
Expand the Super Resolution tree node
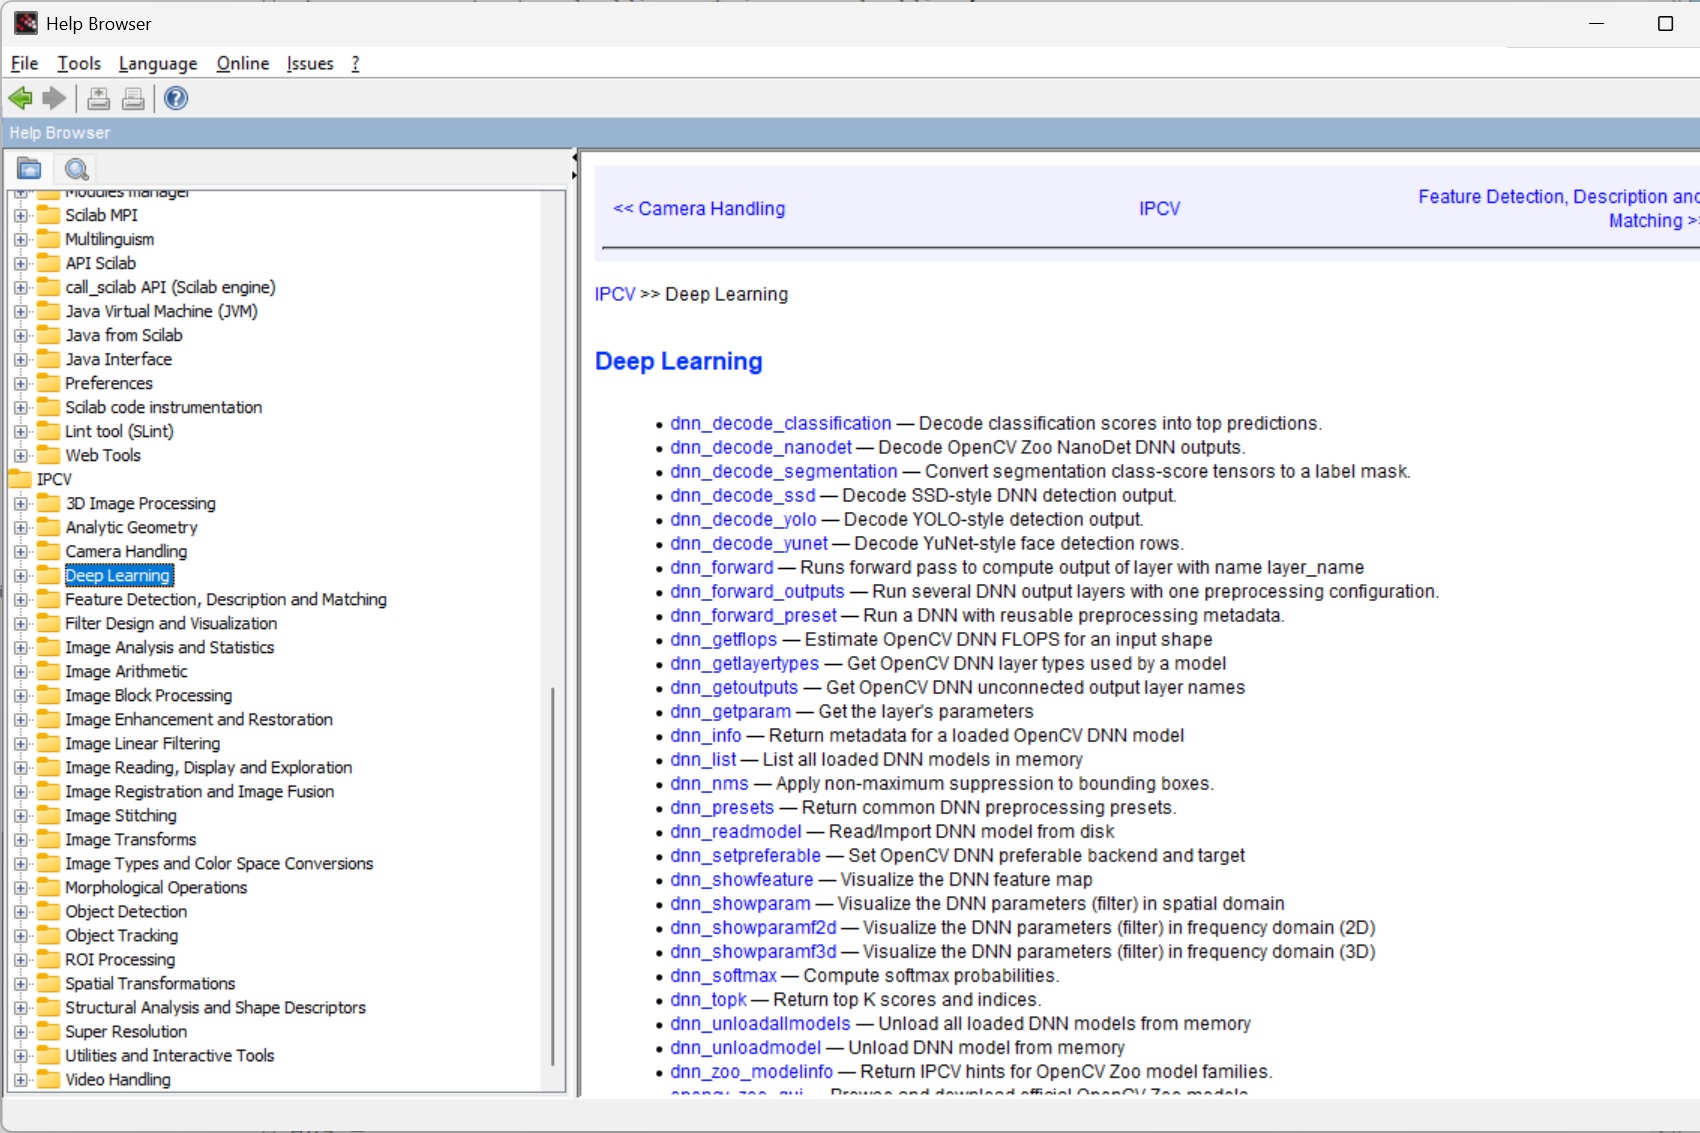pyautogui.click(x=21, y=1031)
